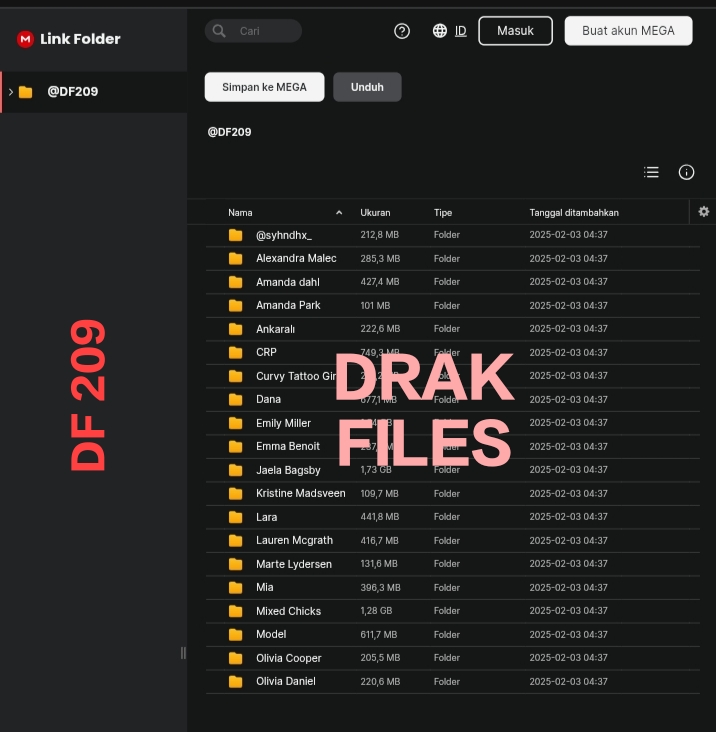Click the Emma Benoit folder icon
This screenshot has width=716, height=732.
pyautogui.click(x=236, y=447)
